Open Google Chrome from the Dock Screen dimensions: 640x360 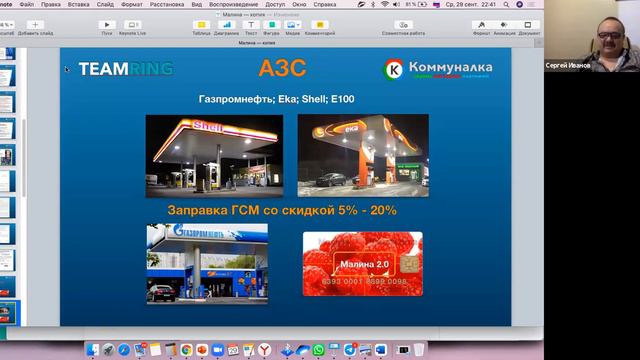point(187,350)
